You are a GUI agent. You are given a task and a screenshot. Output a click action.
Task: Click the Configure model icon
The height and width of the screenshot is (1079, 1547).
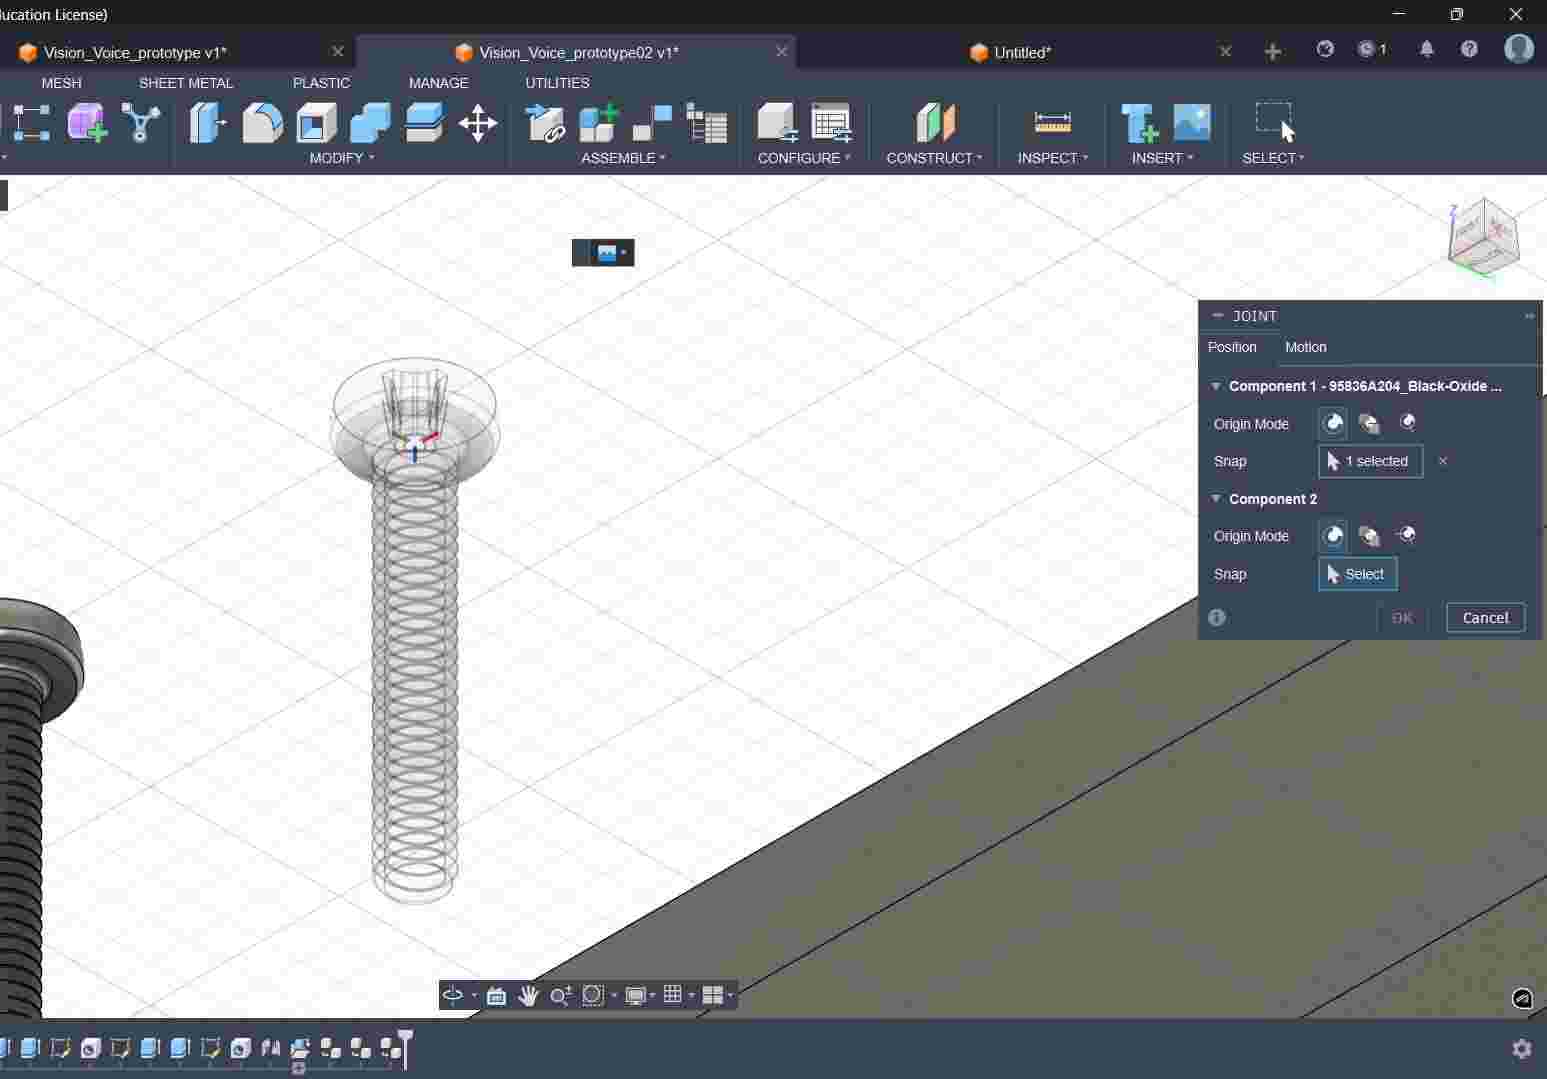click(x=777, y=123)
